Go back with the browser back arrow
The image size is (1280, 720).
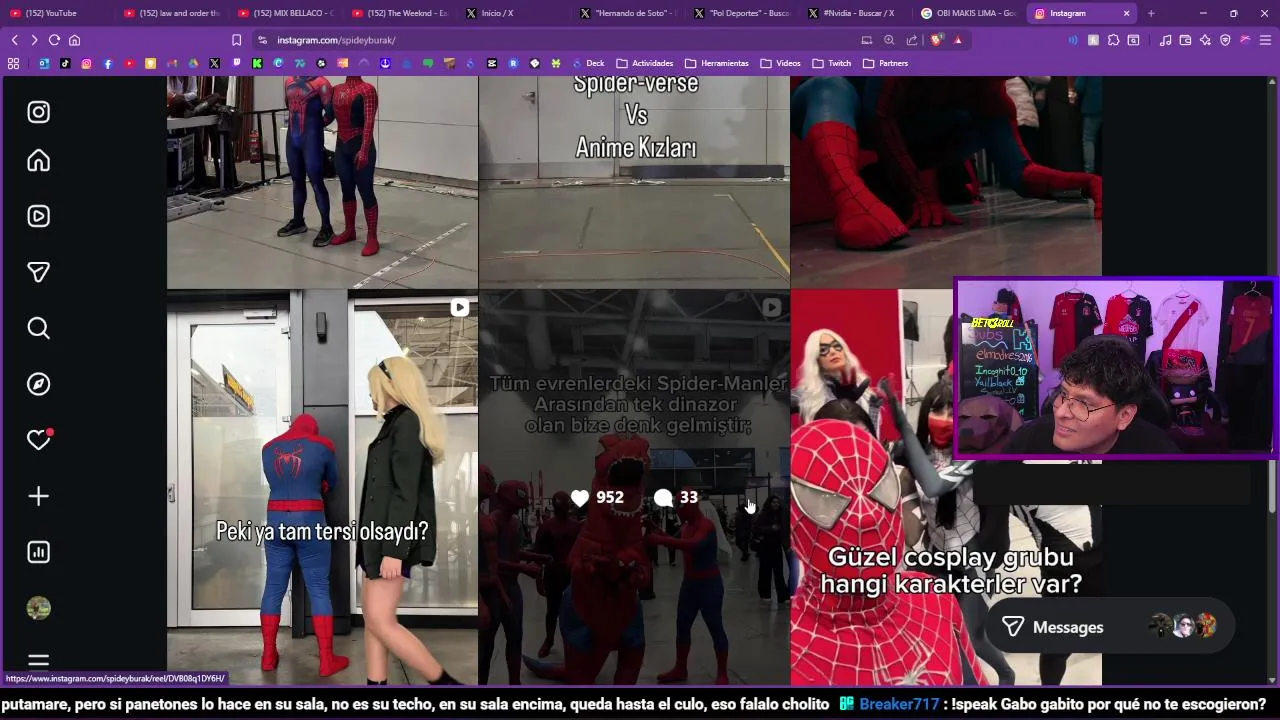14,40
